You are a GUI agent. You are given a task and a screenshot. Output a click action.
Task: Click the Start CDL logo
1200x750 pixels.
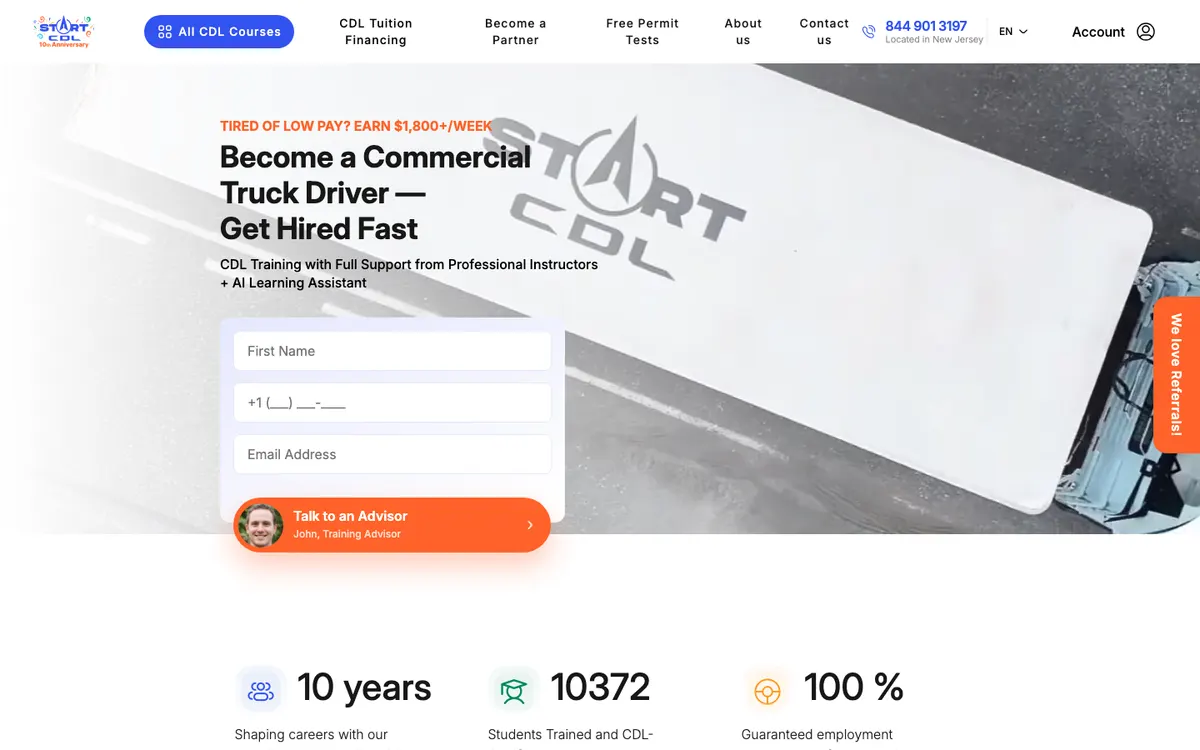pos(62,32)
